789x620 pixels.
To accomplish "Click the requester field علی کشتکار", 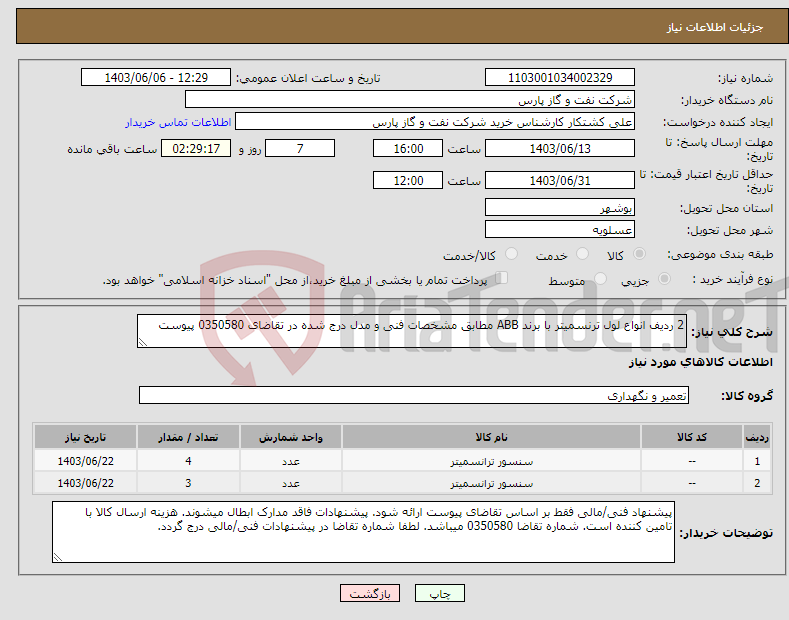I will coord(435,122).
